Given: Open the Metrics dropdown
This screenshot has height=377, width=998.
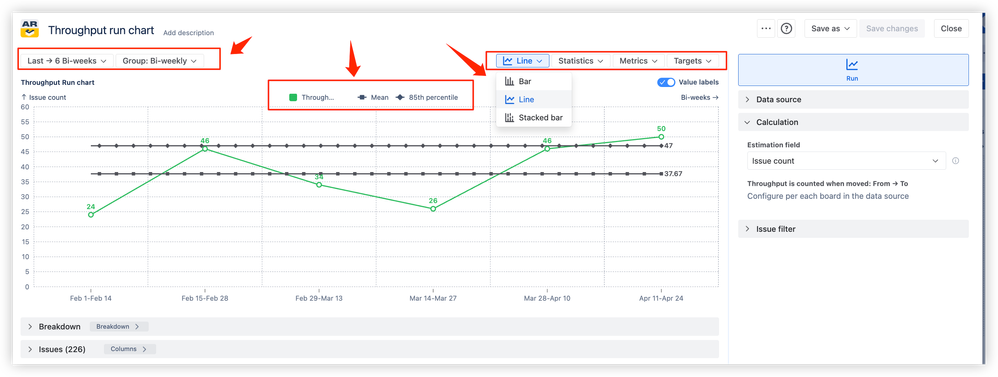Looking at the screenshot, I should [638, 61].
